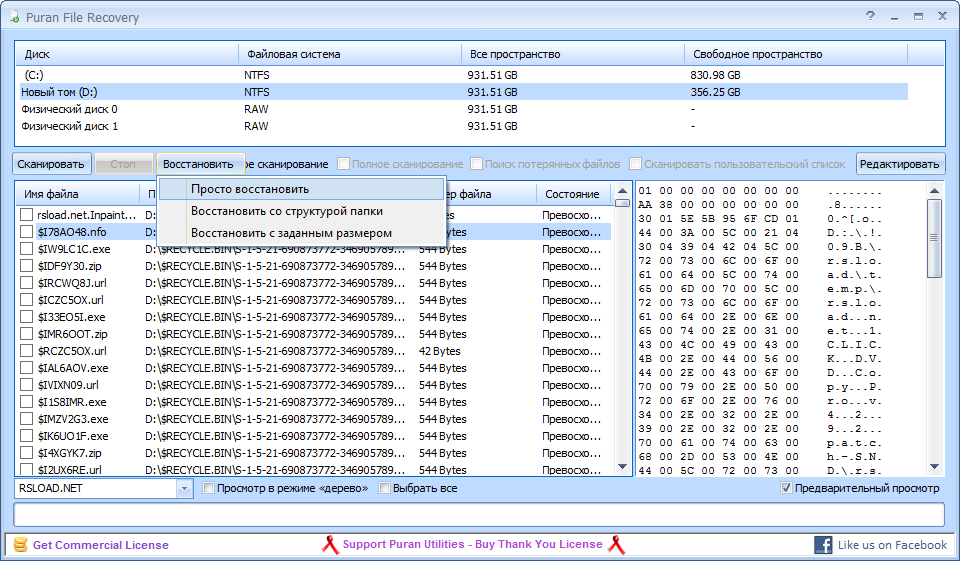
Task: Click the 'Редактировать' button
Action: click(900, 164)
